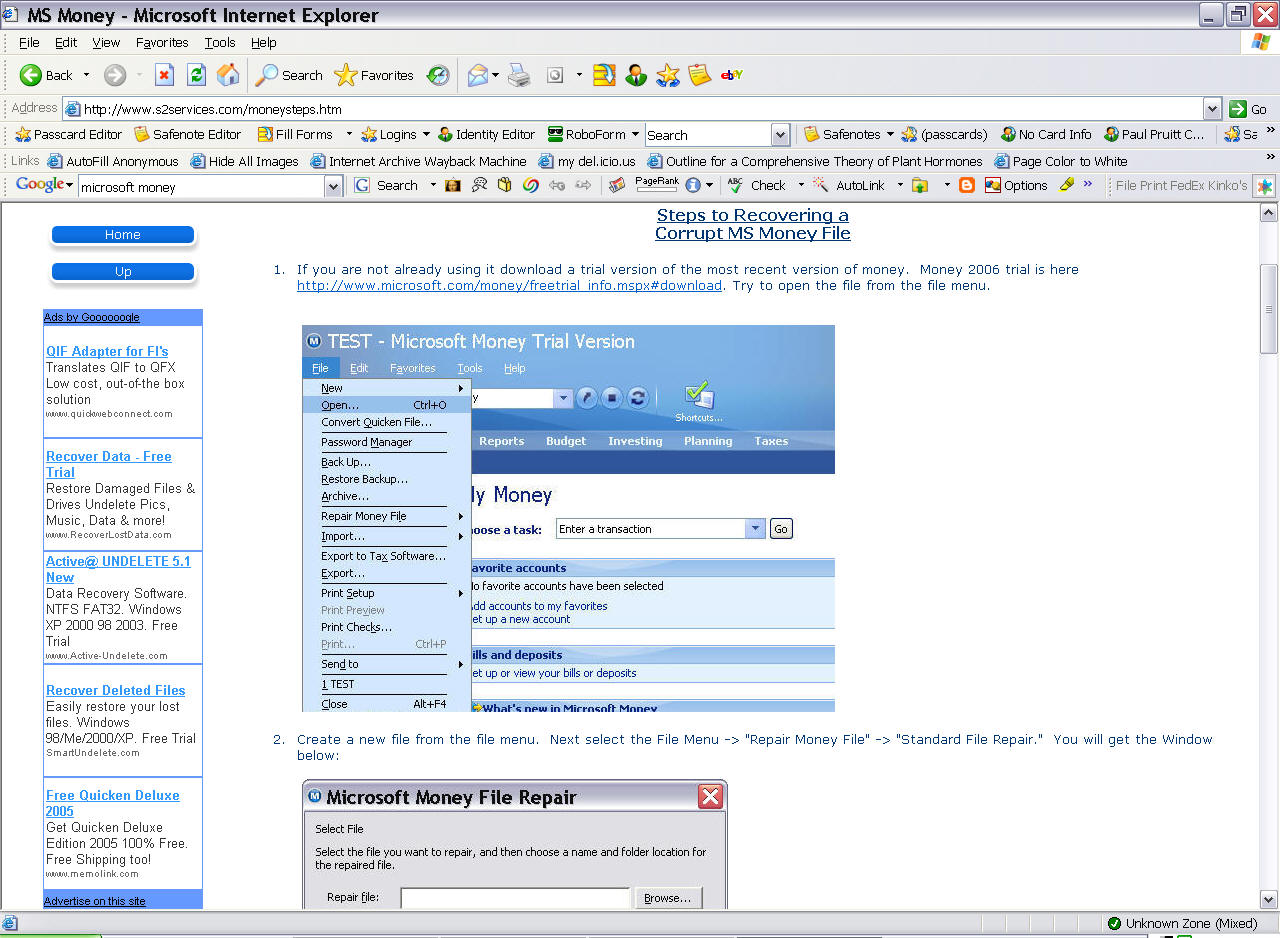Go to the browser Home page
The width and height of the screenshot is (1280, 938).
228,75
